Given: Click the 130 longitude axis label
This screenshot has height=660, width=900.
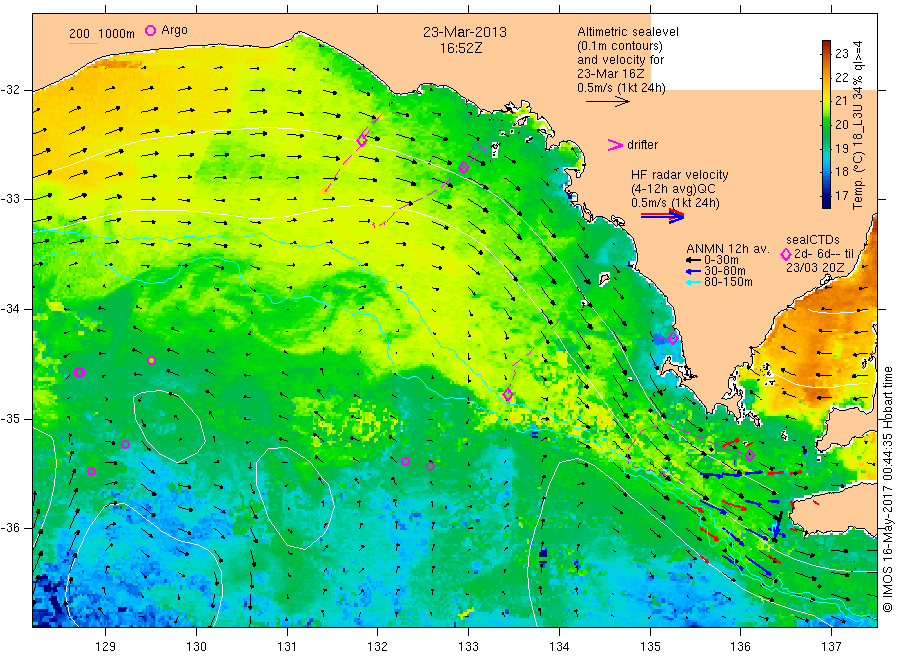Looking at the screenshot, I should (196, 647).
